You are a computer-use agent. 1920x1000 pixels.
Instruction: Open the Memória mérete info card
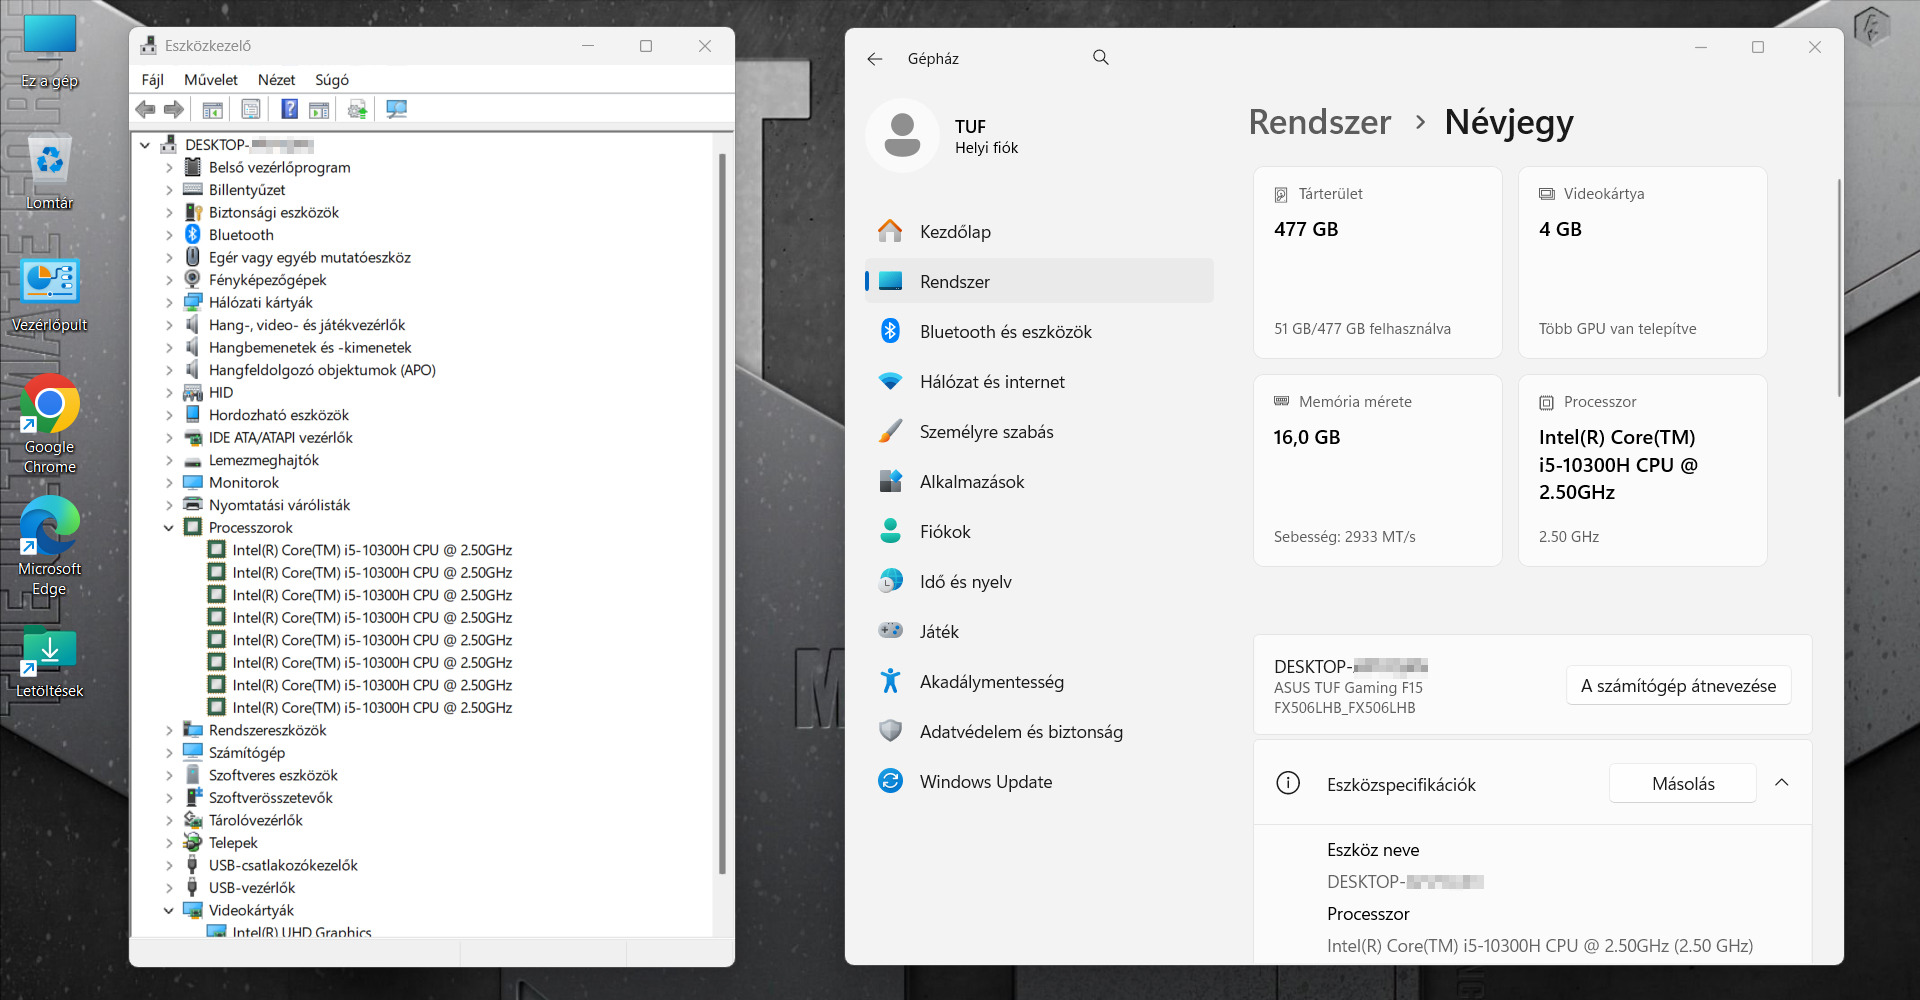tap(1378, 470)
